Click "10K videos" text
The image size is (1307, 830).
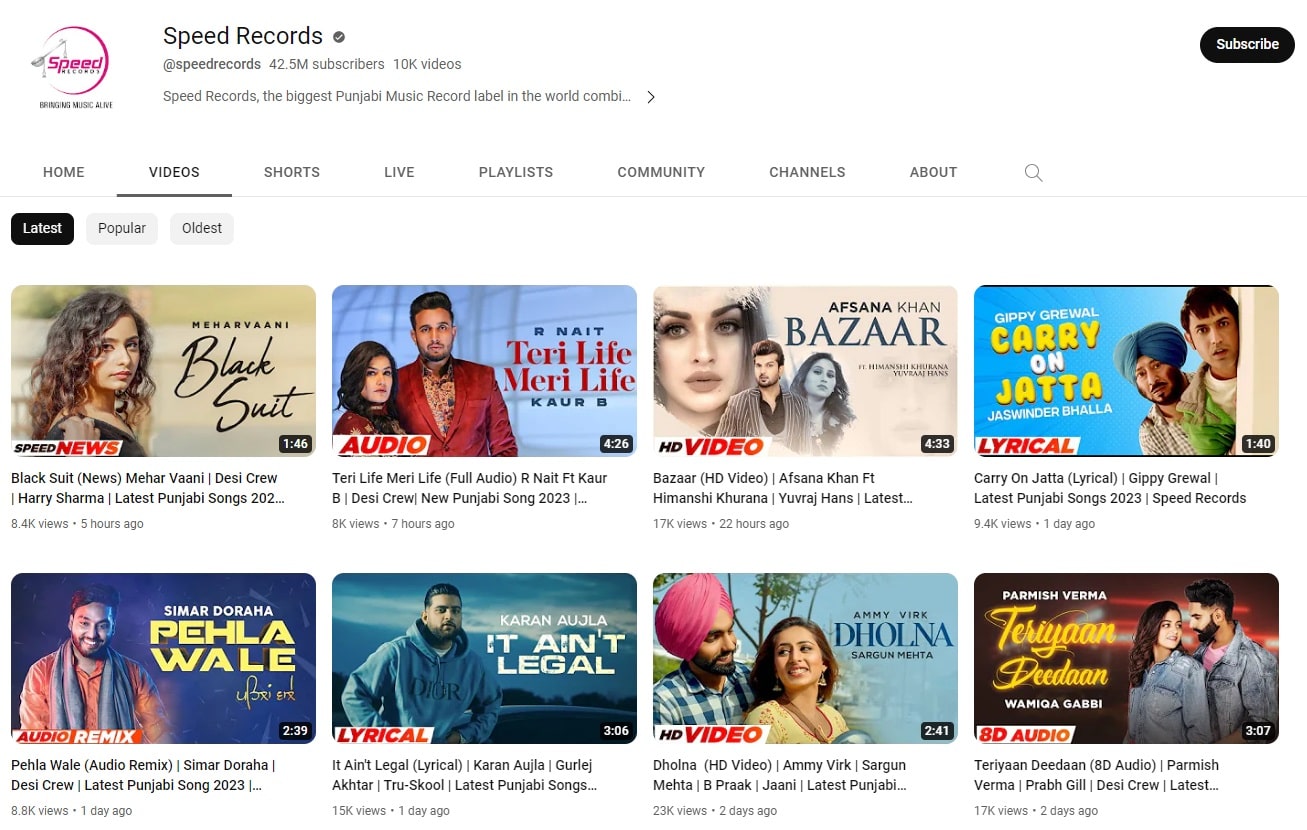click(x=427, y=64)
